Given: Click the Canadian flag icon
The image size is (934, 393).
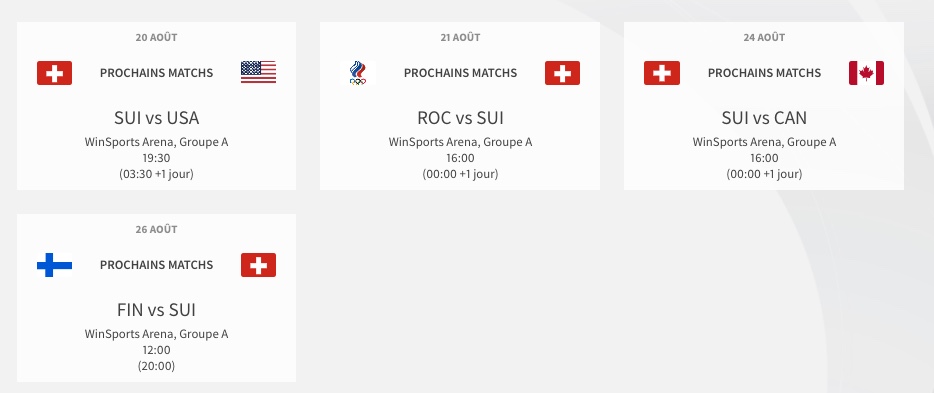Looking at the screenshot, I should pos(866,73).
